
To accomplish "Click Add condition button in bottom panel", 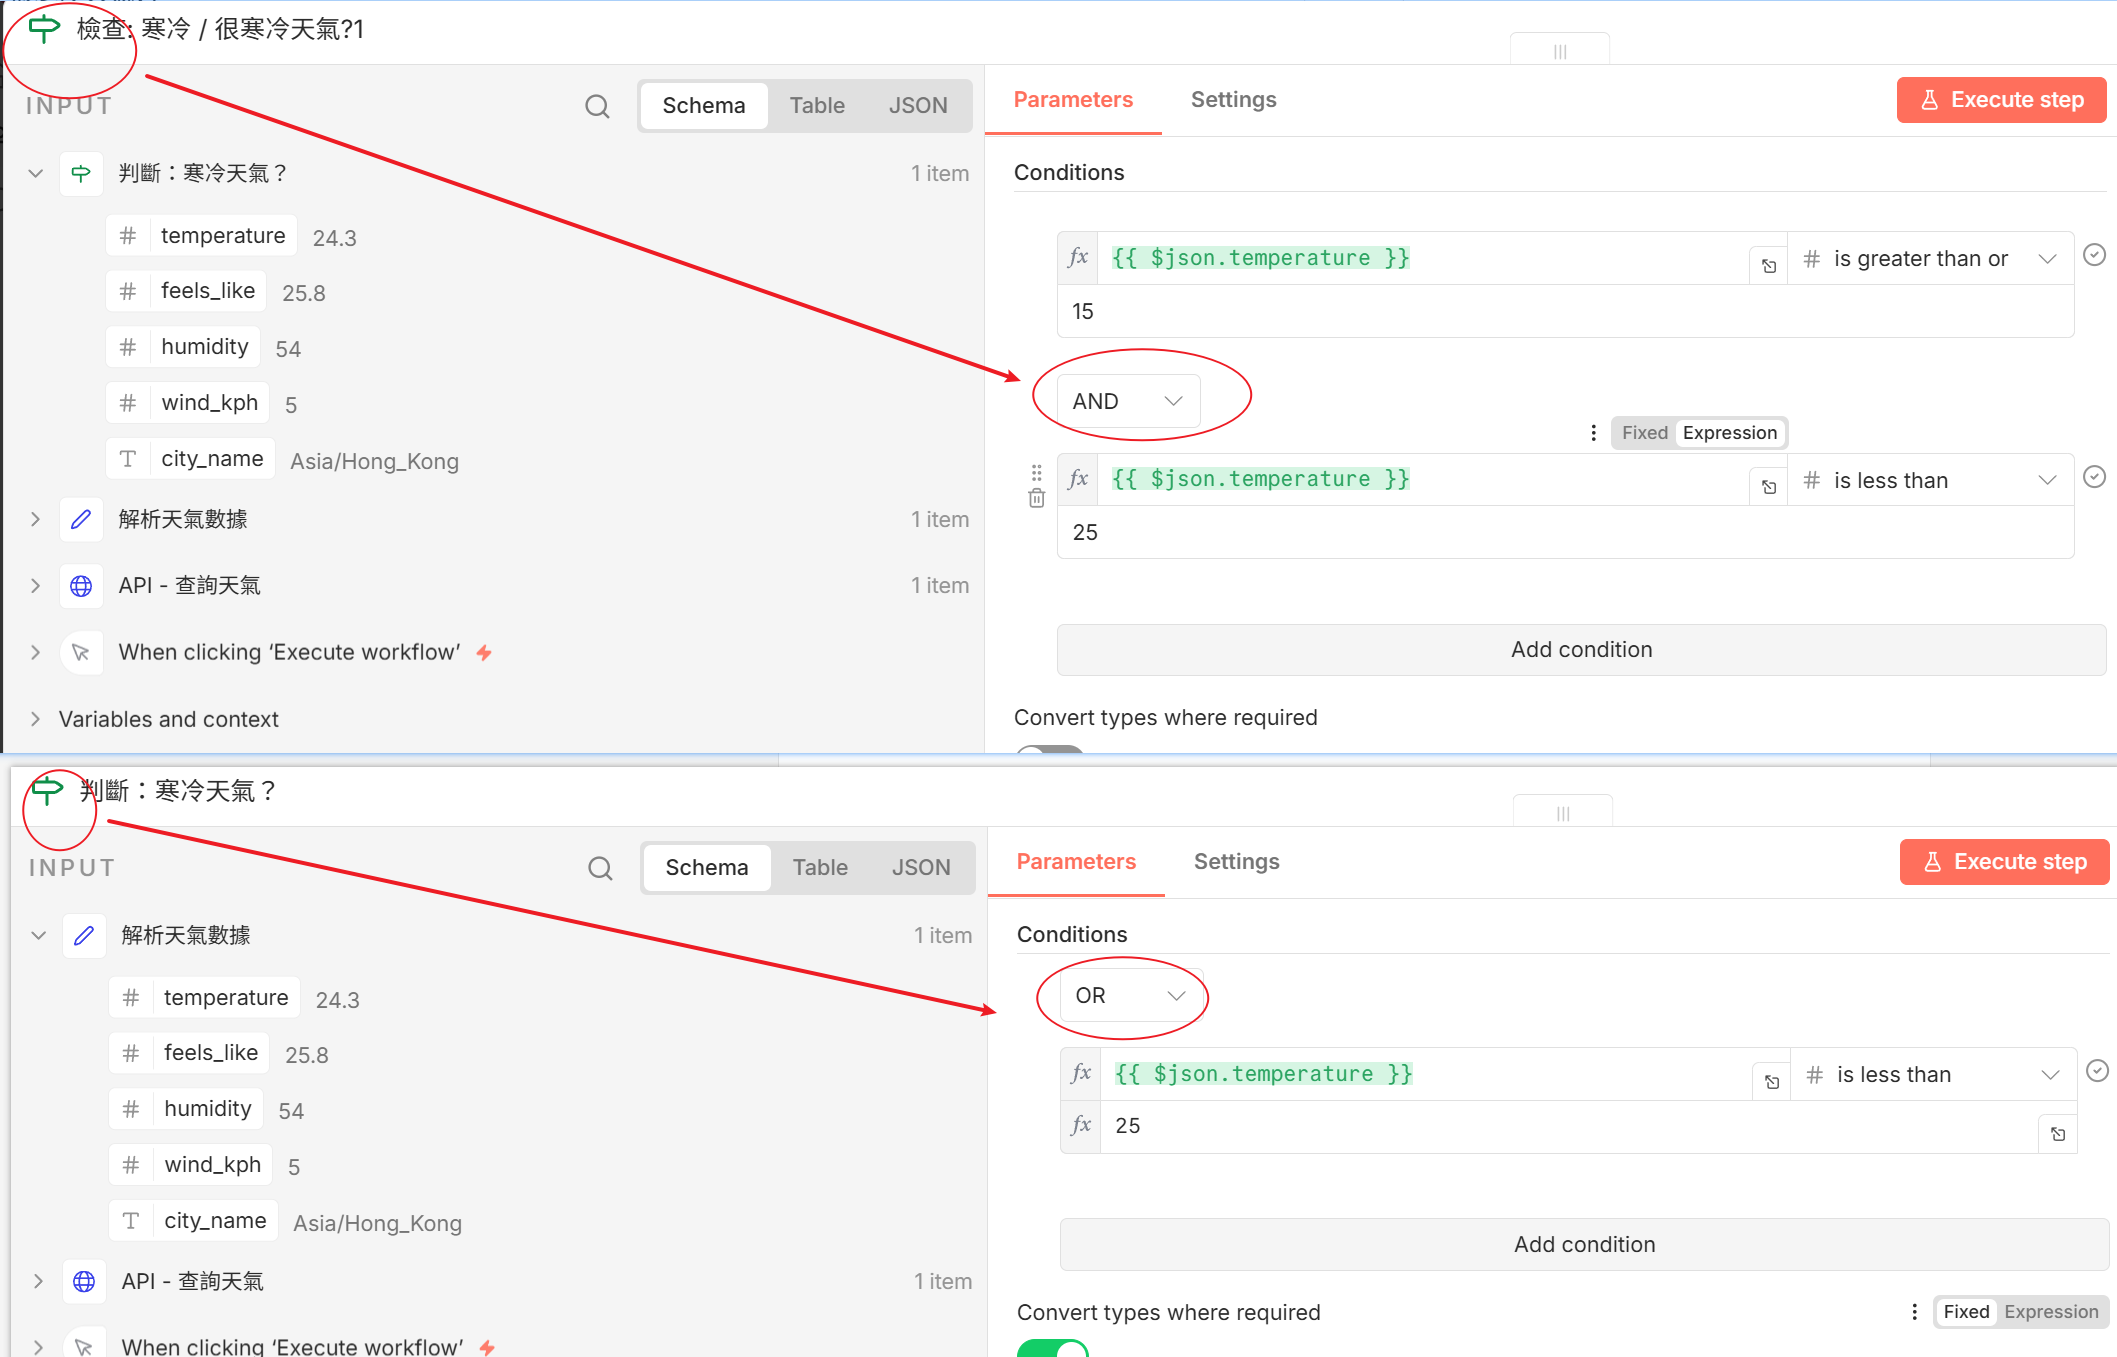I will (1583, 1244).
